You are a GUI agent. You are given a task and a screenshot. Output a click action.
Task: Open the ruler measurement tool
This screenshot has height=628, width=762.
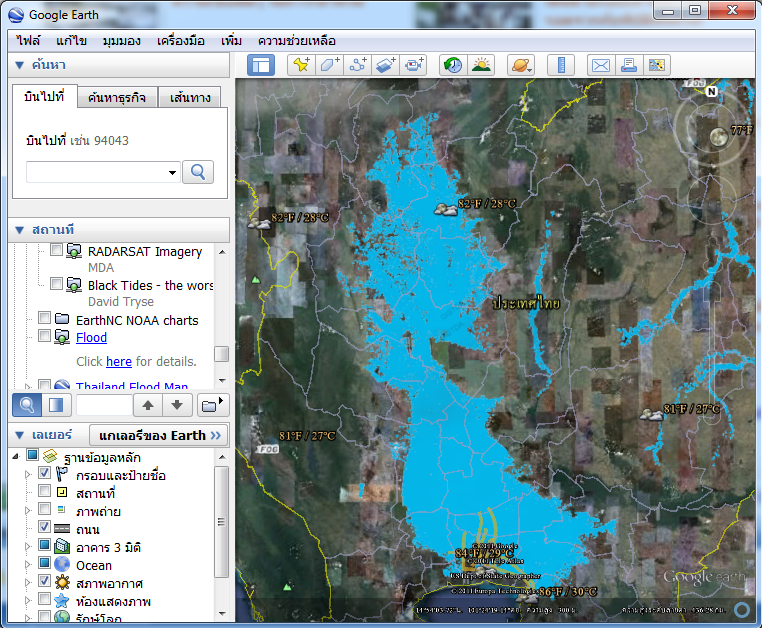click(x=560, y=65)
